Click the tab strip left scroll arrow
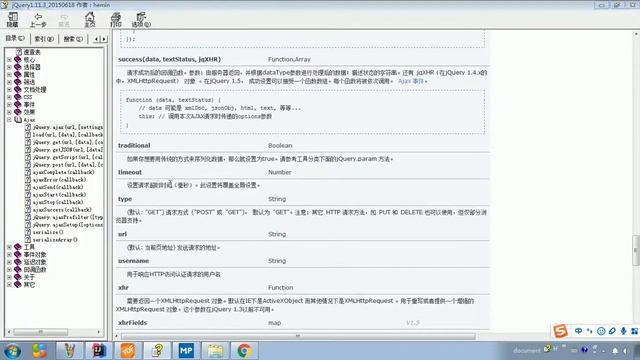 pyautogui.click(x=97, y=39)
